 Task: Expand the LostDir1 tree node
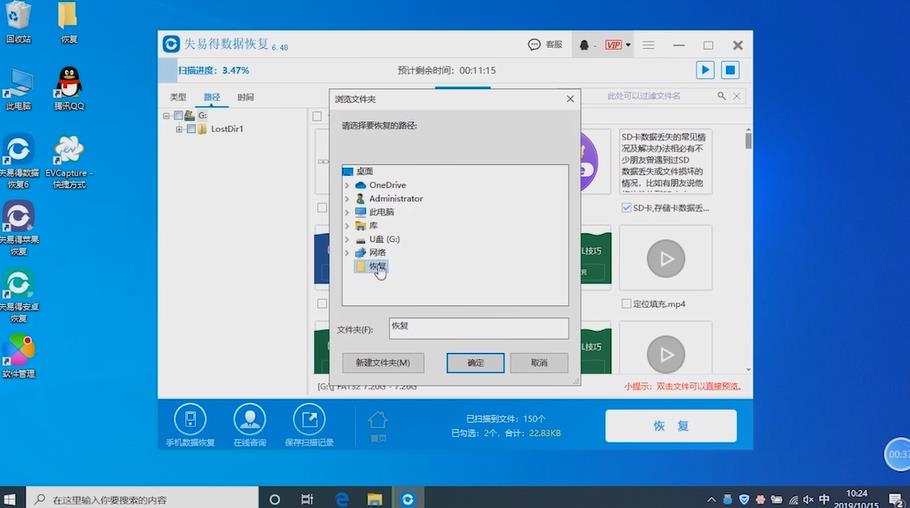[x=179, y=129]
